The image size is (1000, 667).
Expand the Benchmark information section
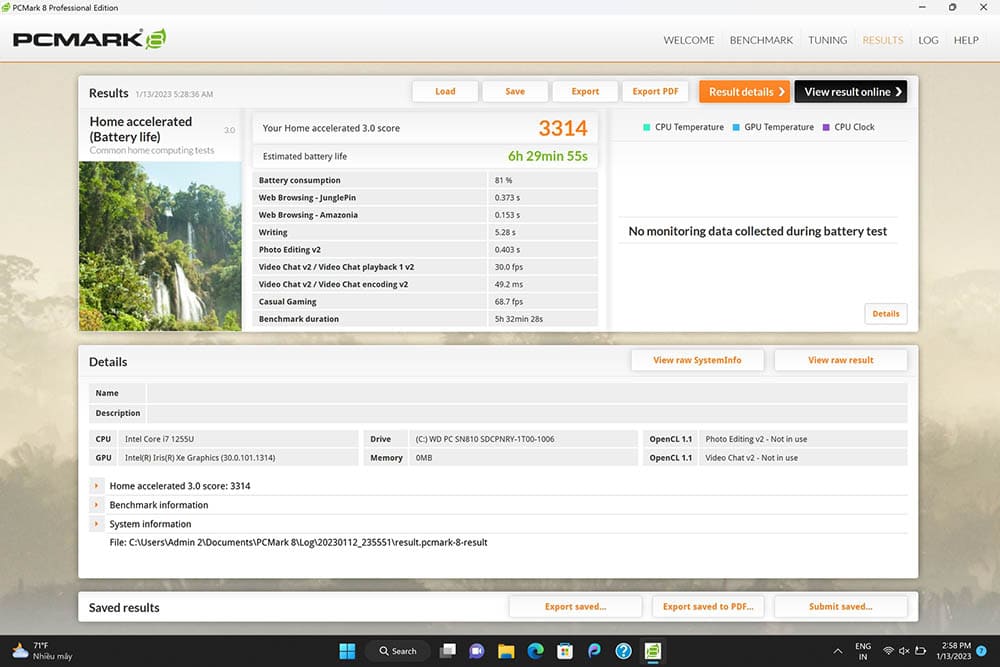click(x=97, y=505)
